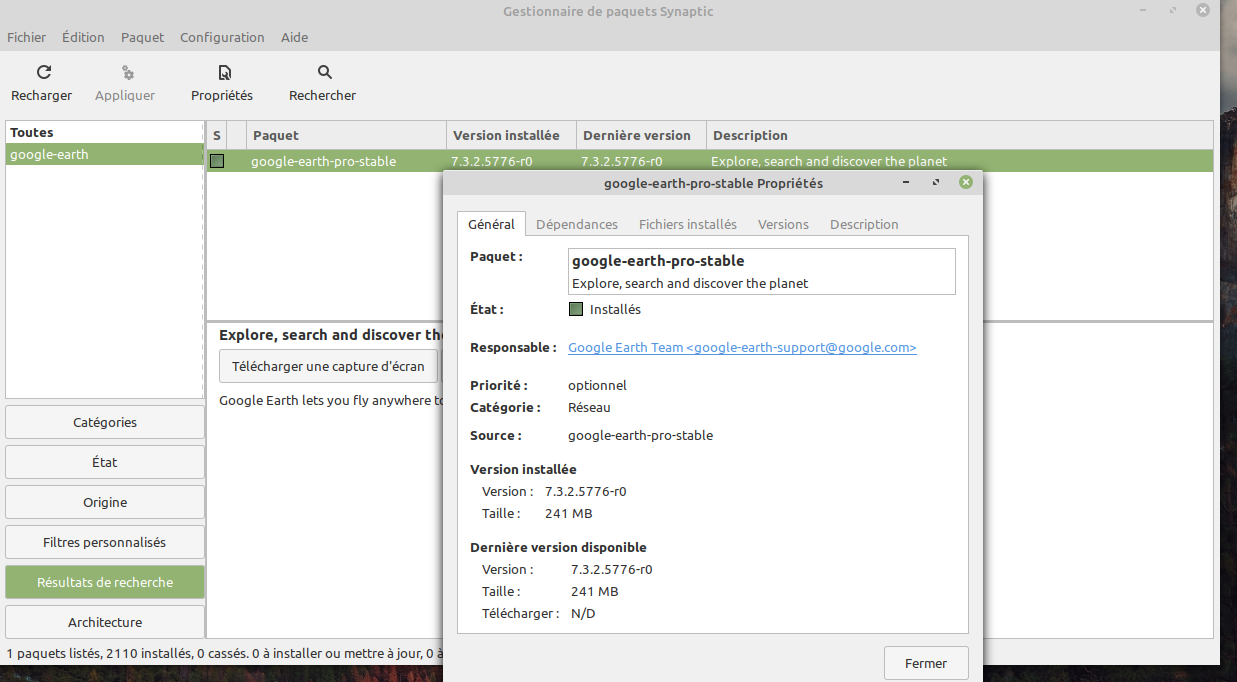1237x682 pixels.
Task: Close the Propriétés dialog with green X
Action: click(x=965, y=183)
